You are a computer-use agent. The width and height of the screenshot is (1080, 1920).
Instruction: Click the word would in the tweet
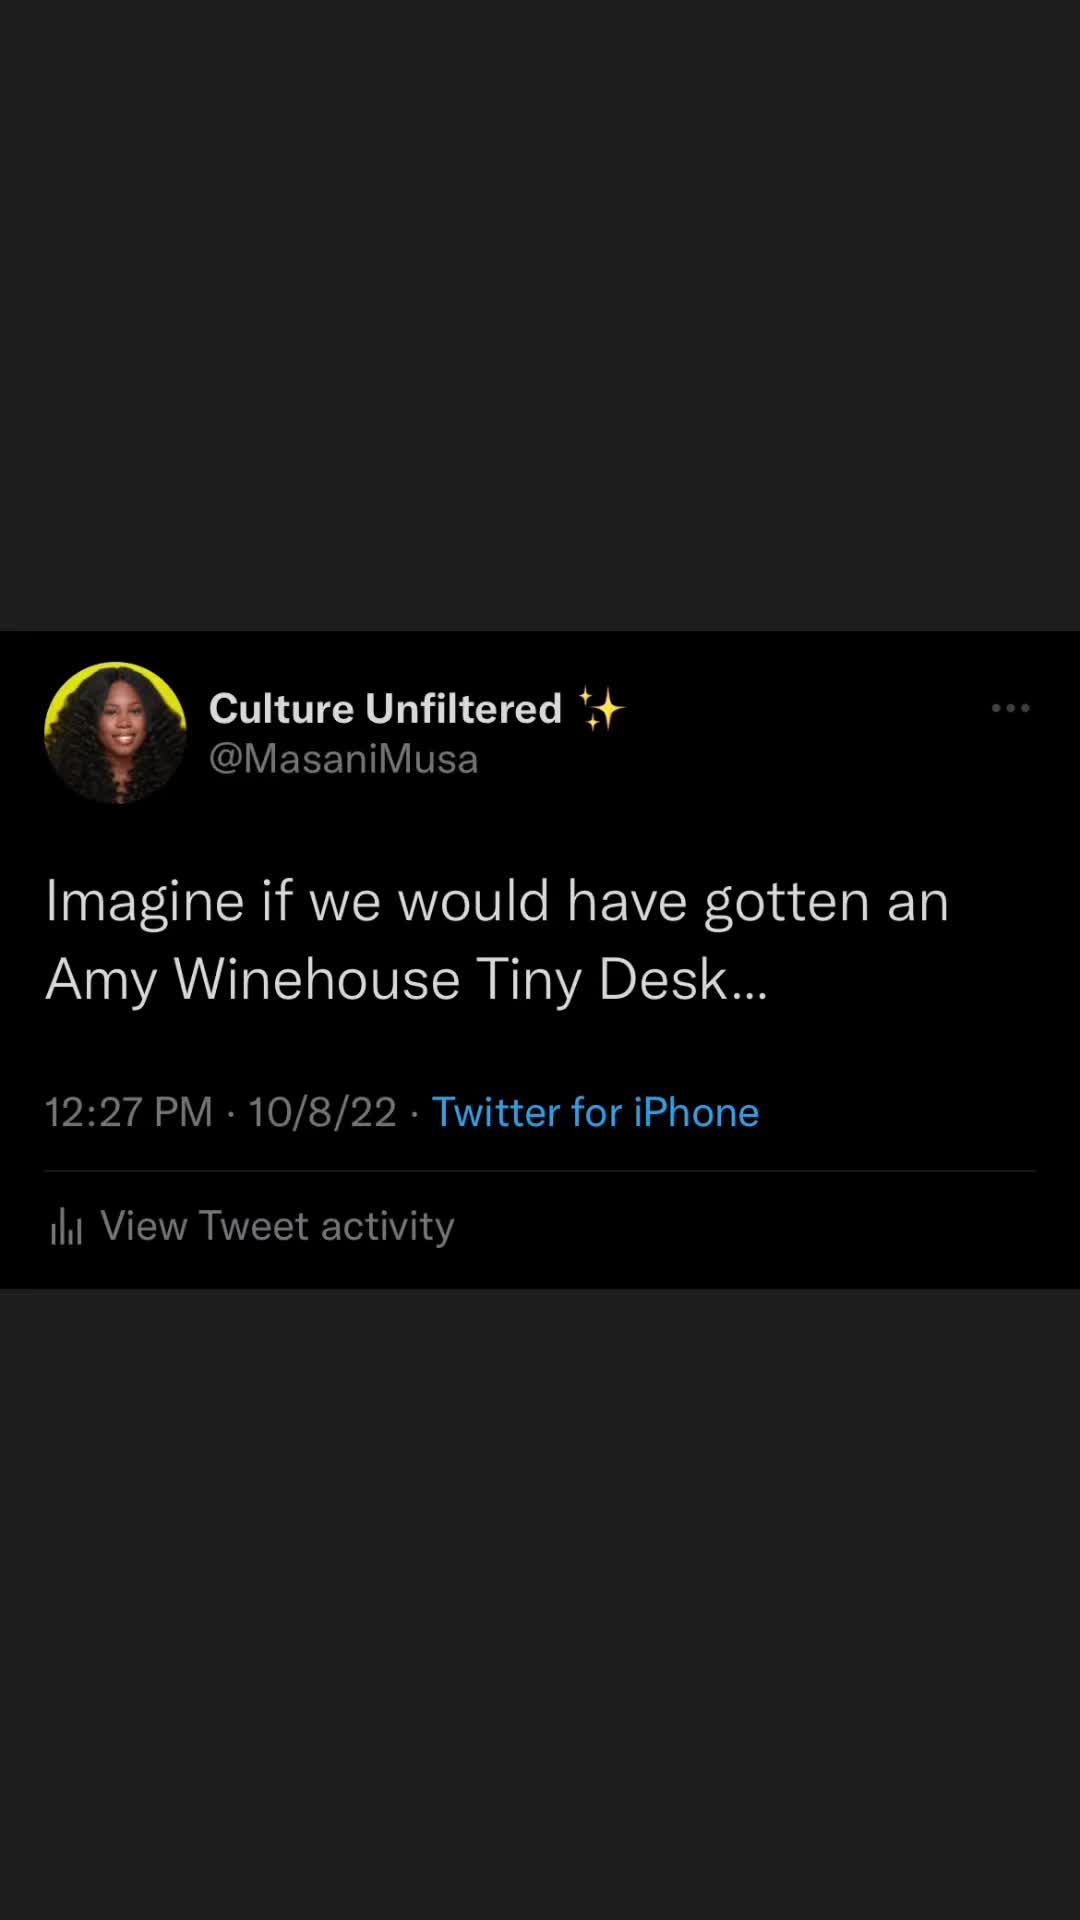(474, 901)
